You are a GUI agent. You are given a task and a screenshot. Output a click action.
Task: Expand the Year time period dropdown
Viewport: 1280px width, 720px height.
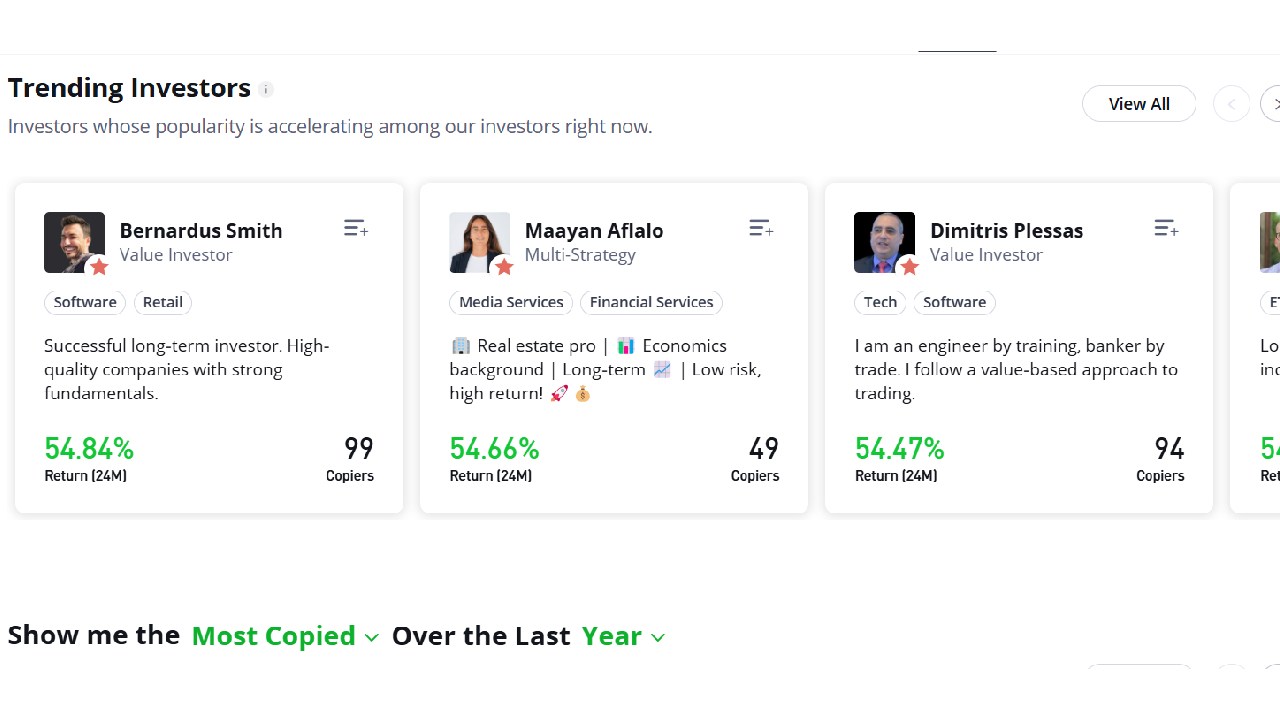click(623, 636)
